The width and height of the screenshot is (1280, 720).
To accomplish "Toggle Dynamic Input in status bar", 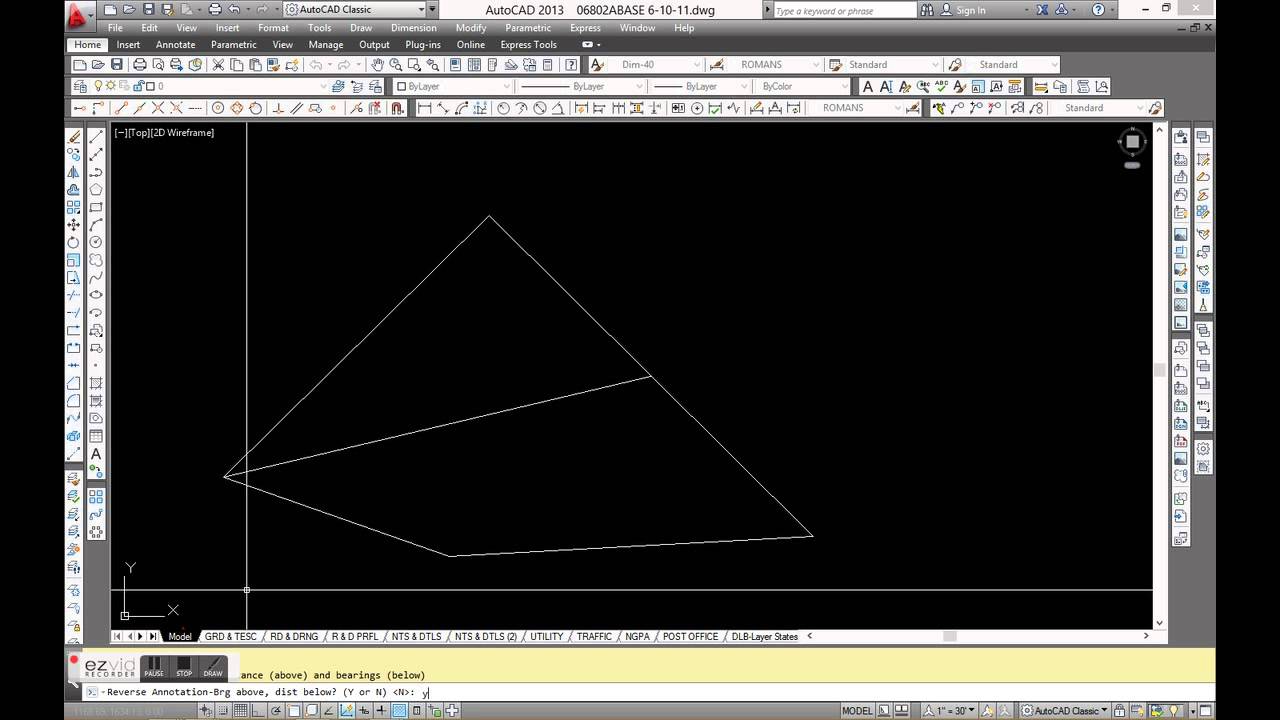I will [x=365, y=711].
